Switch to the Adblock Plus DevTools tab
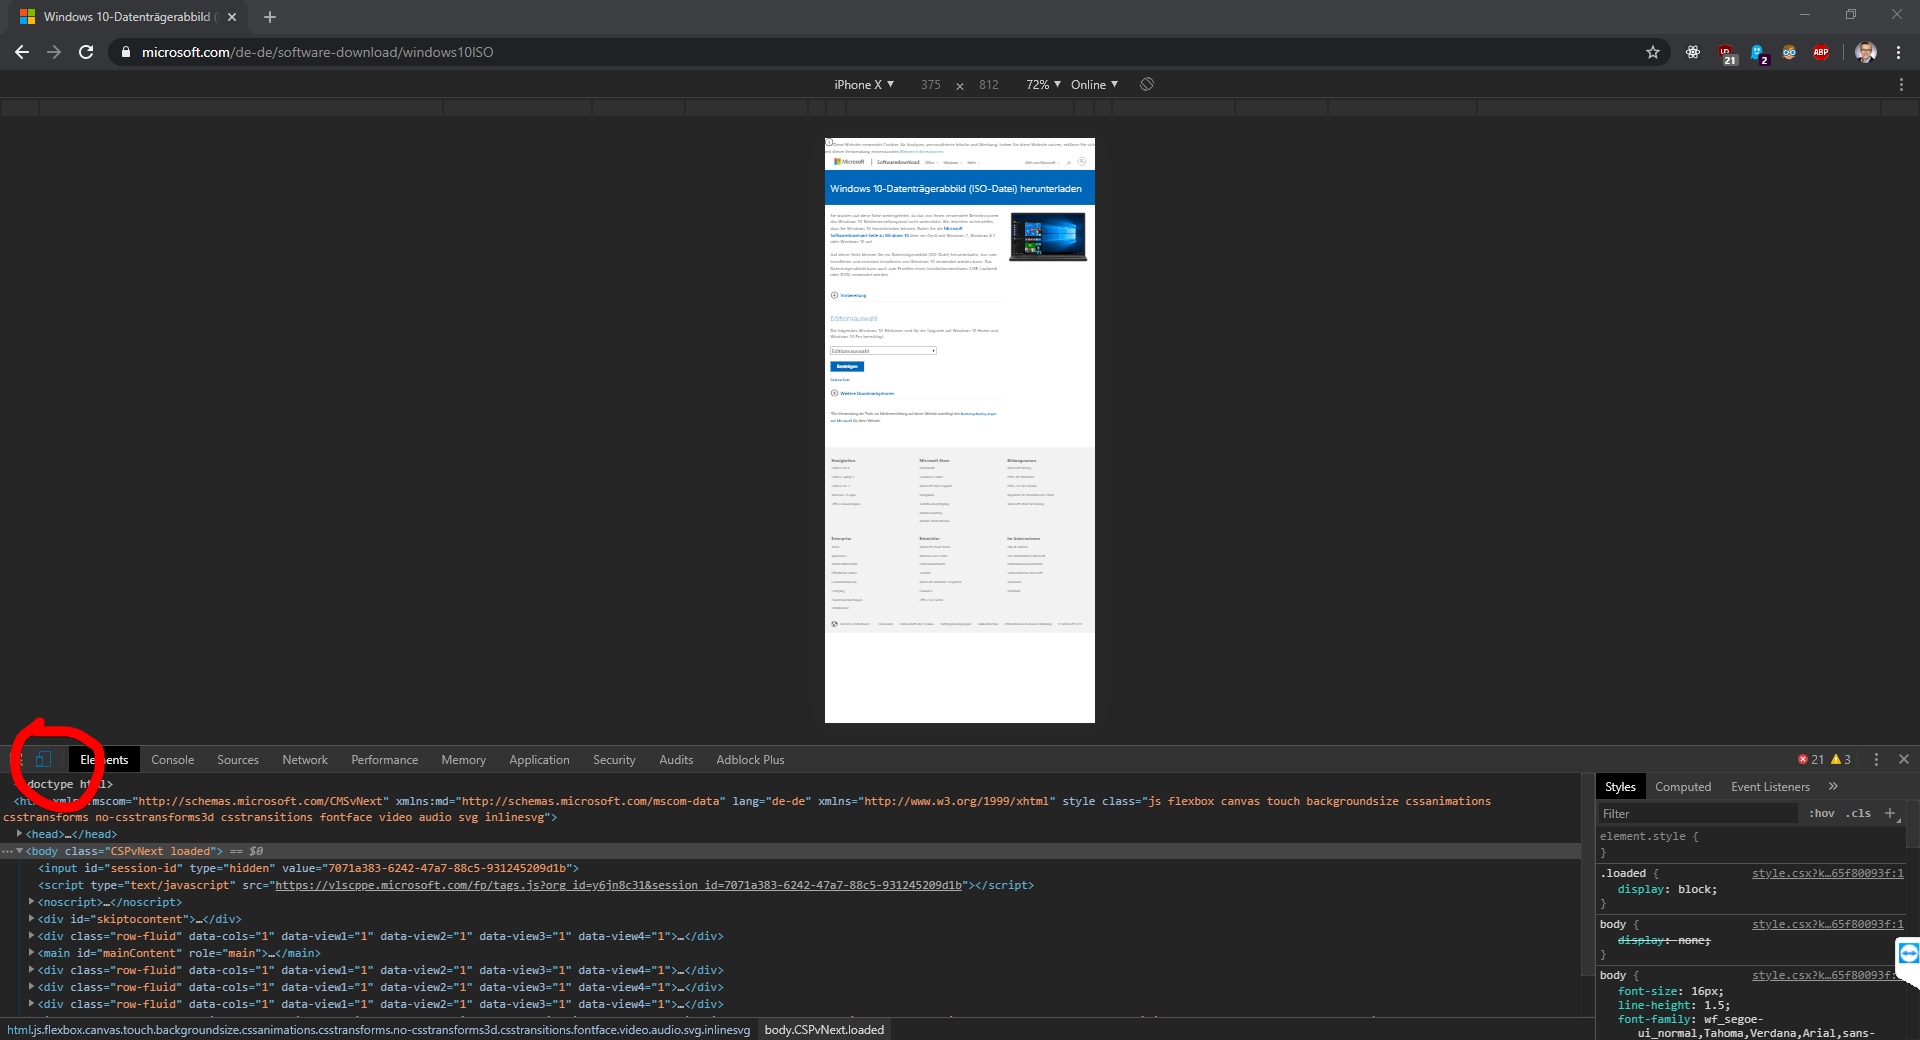 click(750, 760)
